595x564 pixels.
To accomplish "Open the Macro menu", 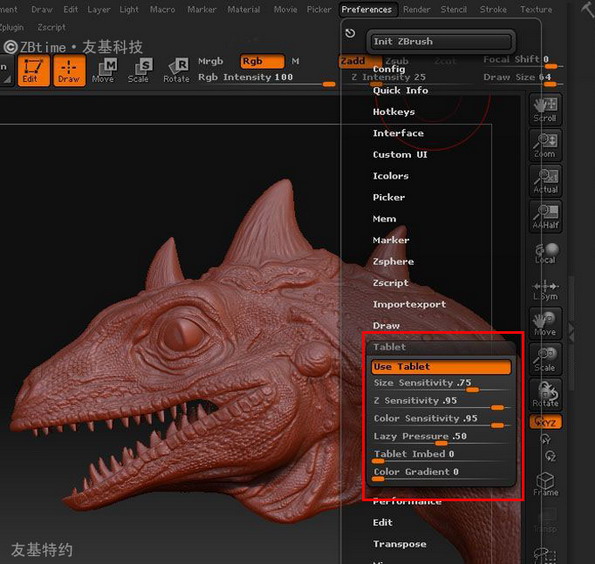I will 162,9.
